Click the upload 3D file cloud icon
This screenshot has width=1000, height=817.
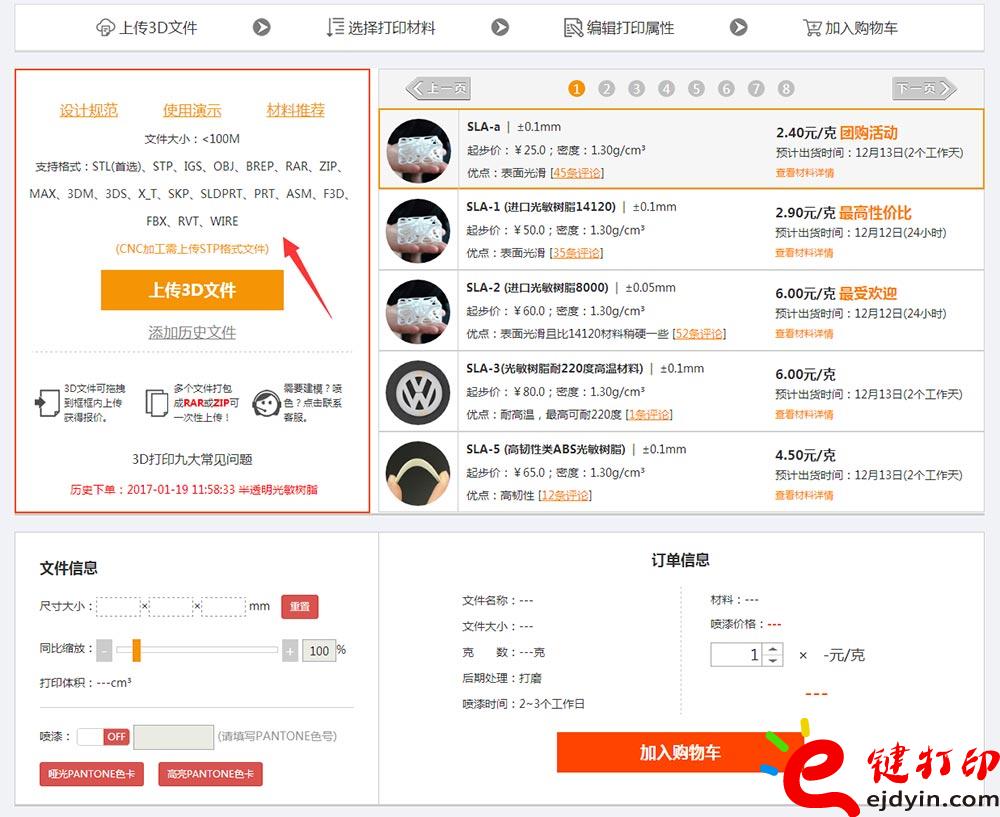pos(105,27)
